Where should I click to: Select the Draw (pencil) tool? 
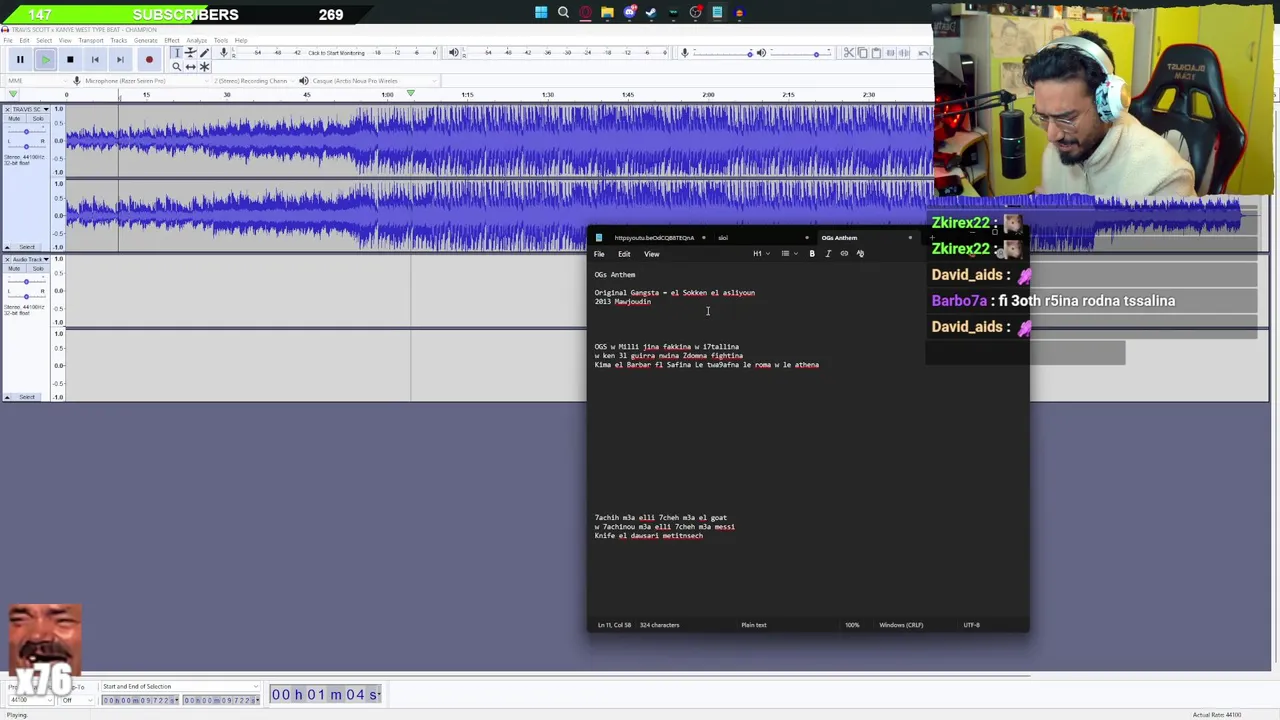pos(204,53)
